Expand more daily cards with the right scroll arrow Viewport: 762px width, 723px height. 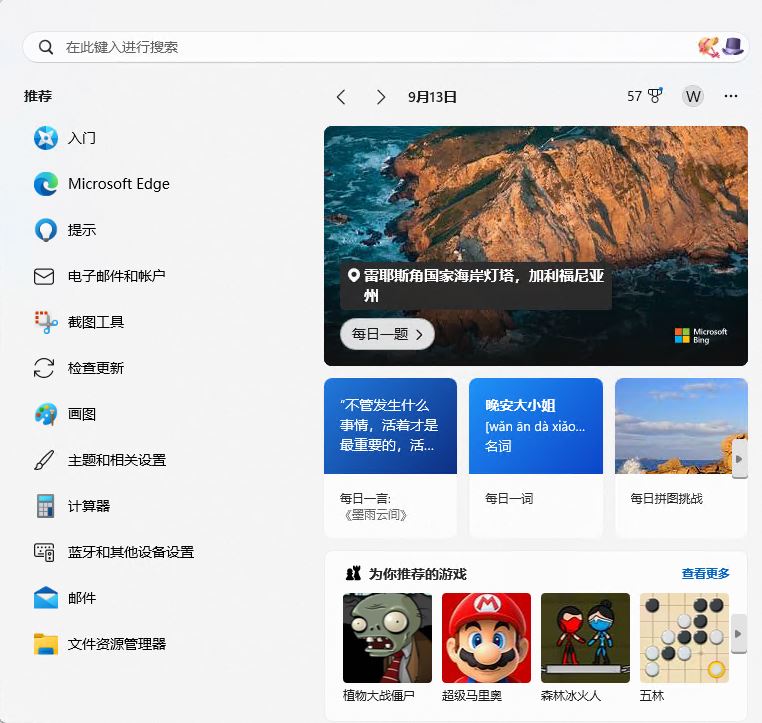point(739,459)
